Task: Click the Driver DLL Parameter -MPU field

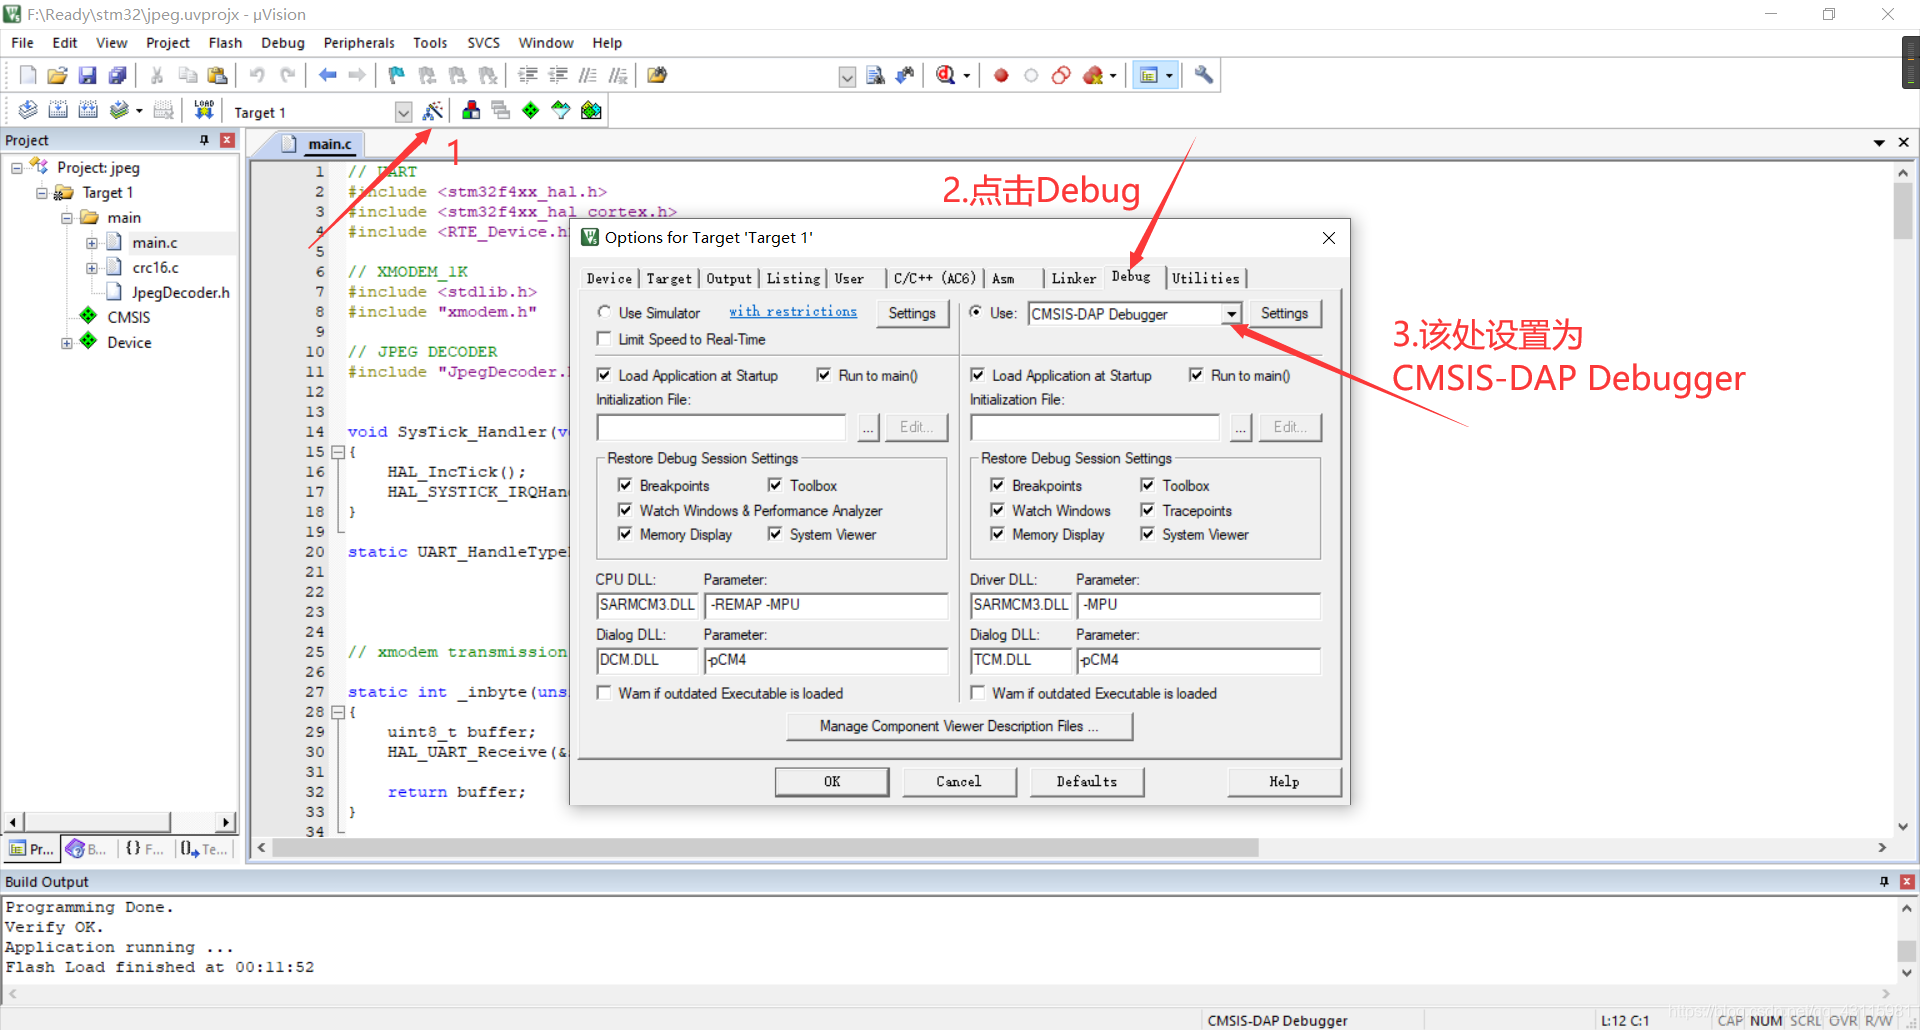Action: point(1198,605)
